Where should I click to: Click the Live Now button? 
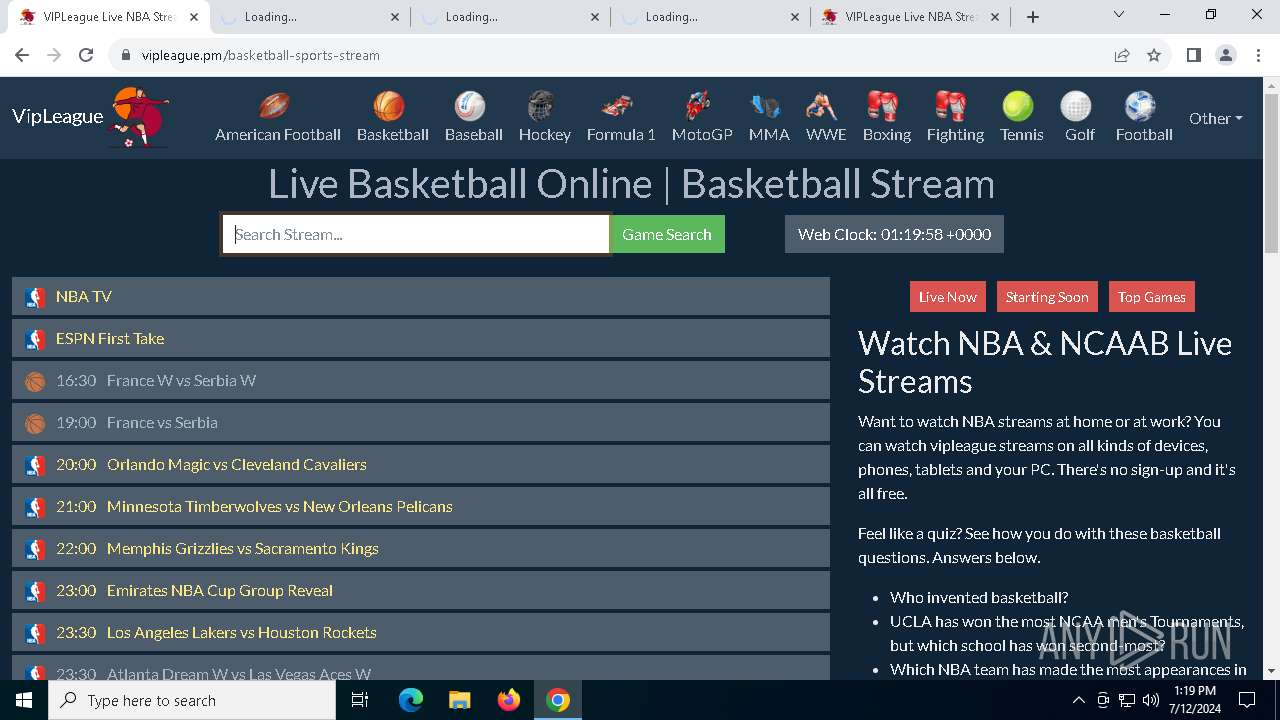(948, 297)
